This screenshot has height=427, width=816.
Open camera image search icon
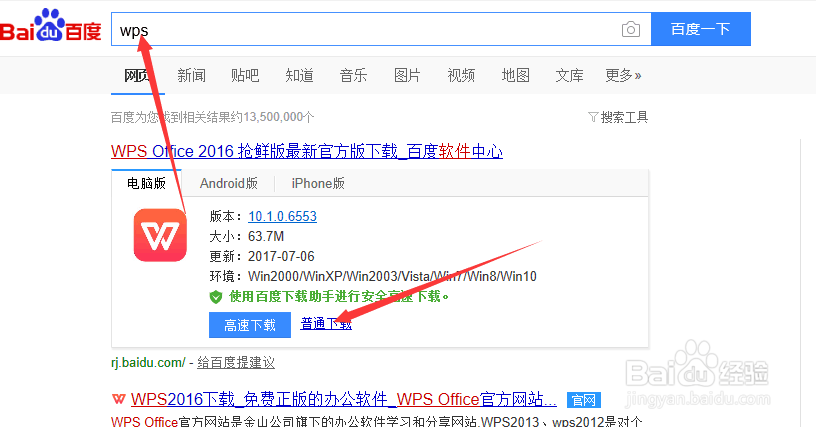[x=631, y=29]
